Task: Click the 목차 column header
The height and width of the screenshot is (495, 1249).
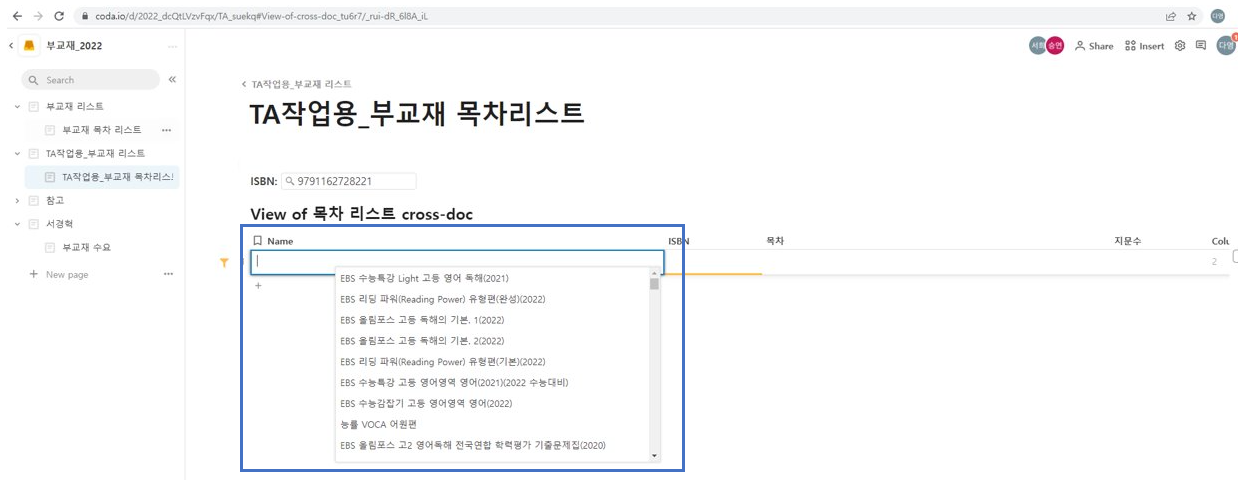Action: (775, 241)
